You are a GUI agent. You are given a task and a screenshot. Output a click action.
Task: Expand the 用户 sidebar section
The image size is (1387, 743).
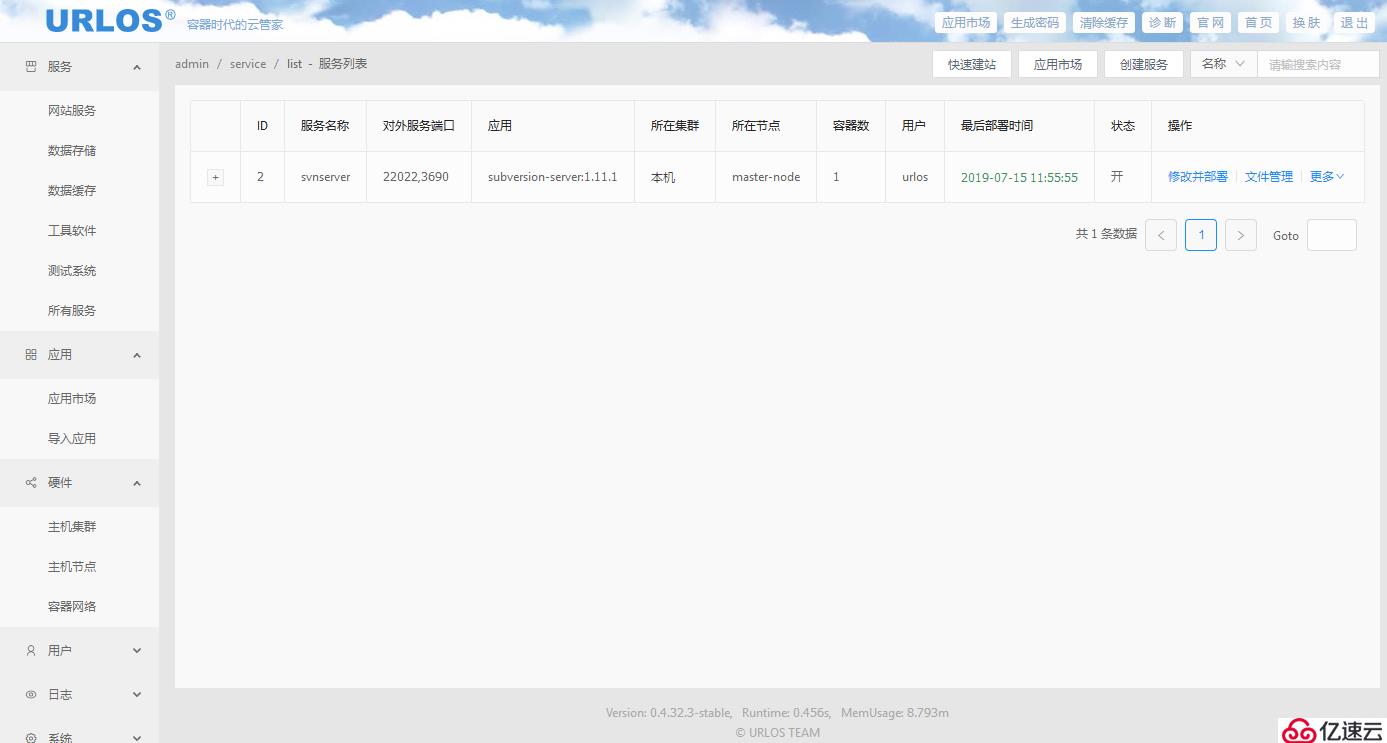(137, 651)
